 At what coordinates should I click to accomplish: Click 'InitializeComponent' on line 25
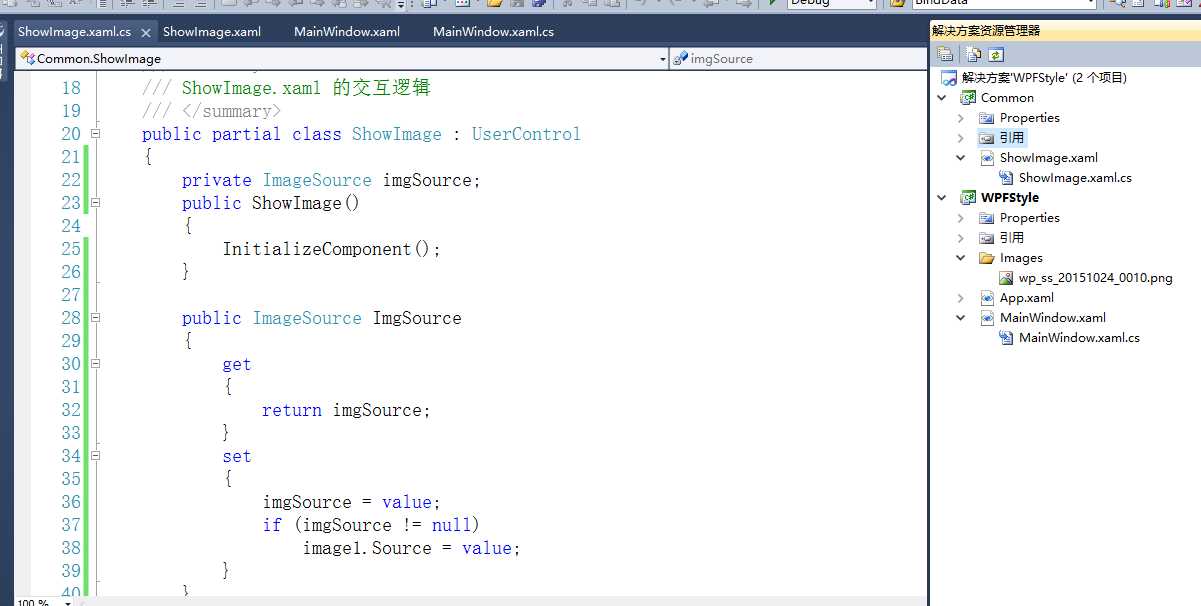tap(317, 249)
